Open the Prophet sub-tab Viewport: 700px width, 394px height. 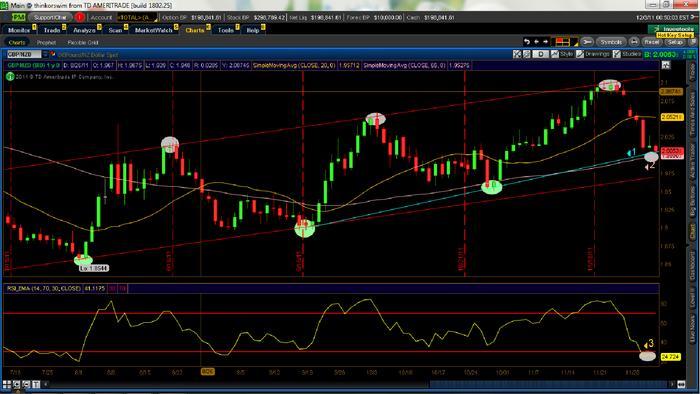[x=46, y=42]
